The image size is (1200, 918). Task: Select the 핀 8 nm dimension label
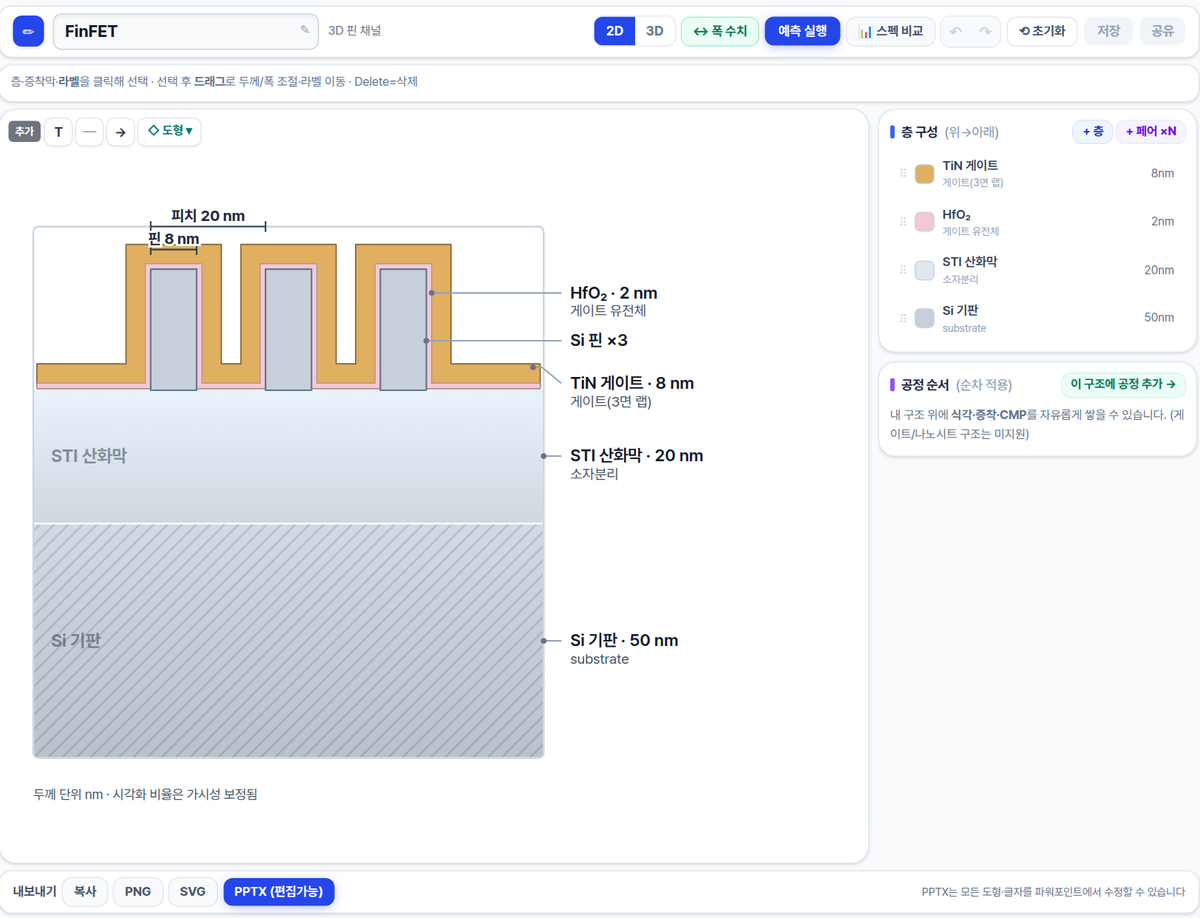173,239
